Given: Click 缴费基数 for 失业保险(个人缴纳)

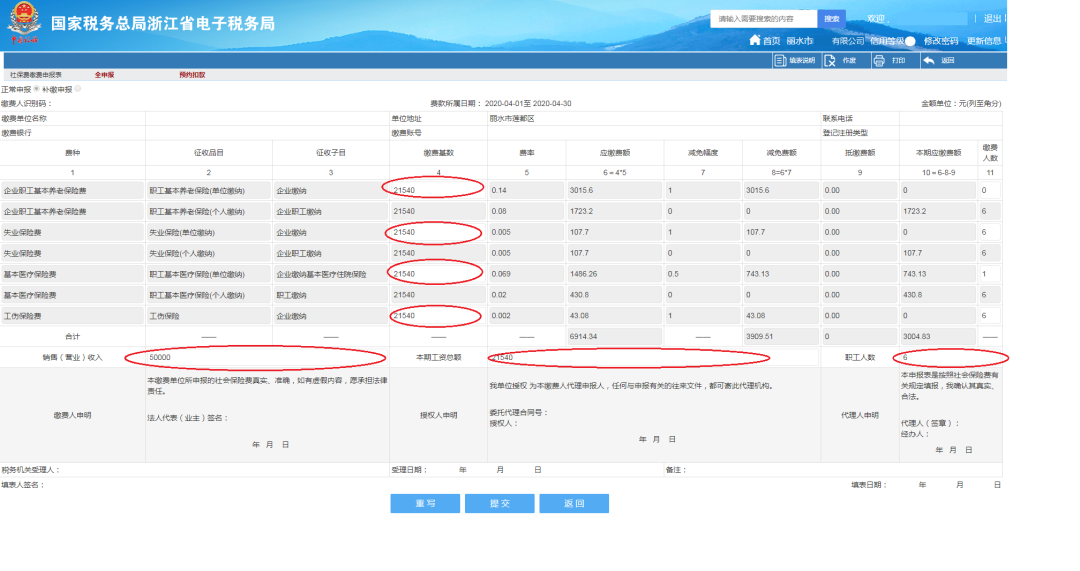Looking at the screenshot, I should click(437, 253).
